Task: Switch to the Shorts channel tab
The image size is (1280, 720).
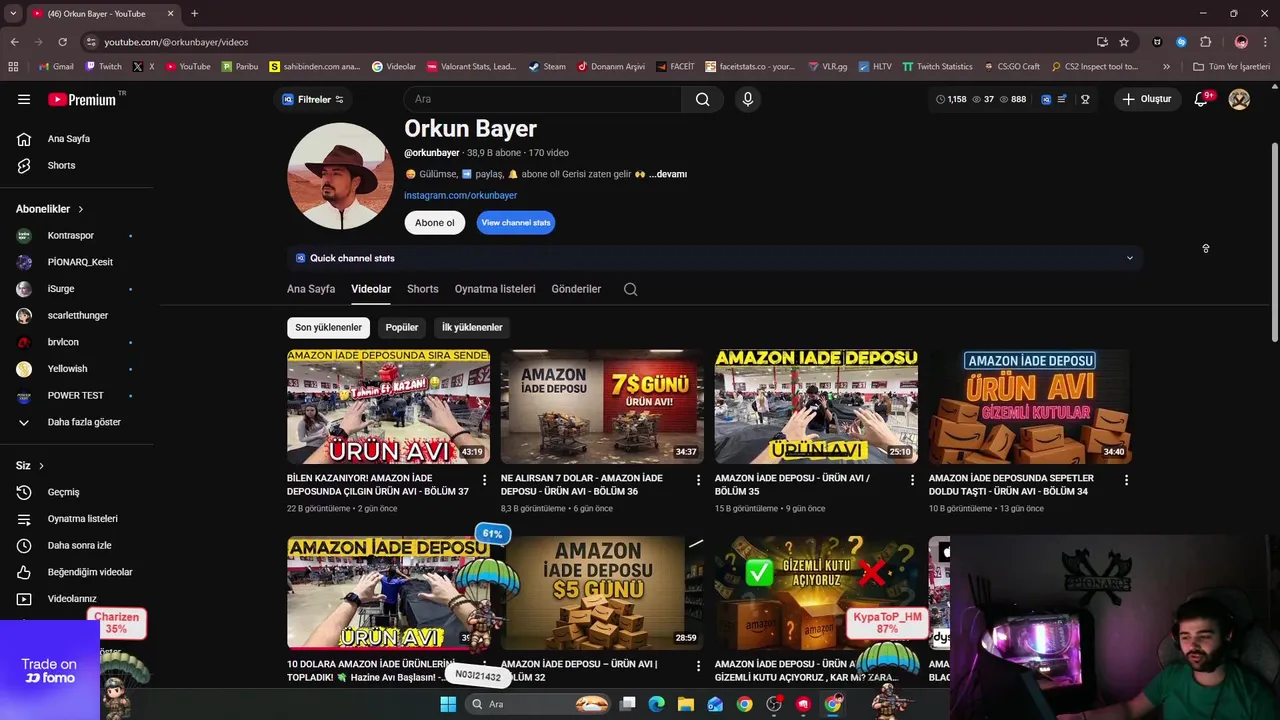Action: pyautogui.click(x=422, y=289)
